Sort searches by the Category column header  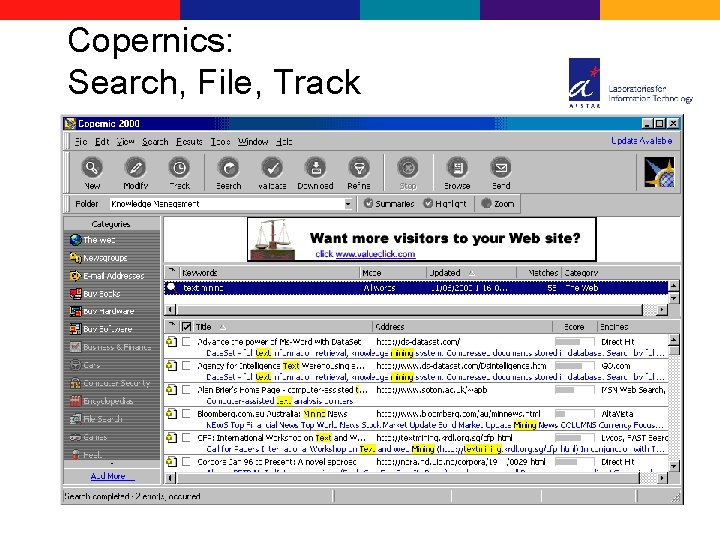(x=615, y=273)
